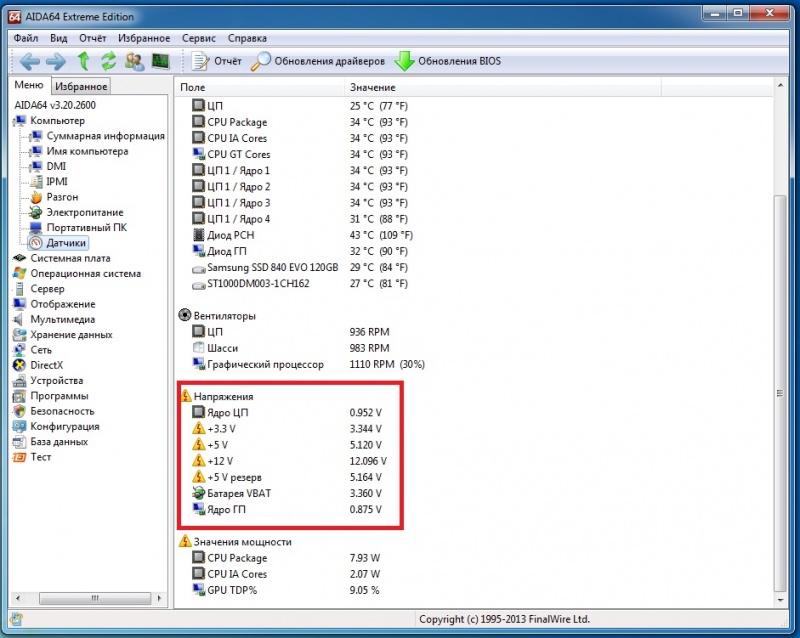The height and width of the screenshot is (638, 800).
Task: Expand the Хранение данных tree node
Action: (70, 335)
